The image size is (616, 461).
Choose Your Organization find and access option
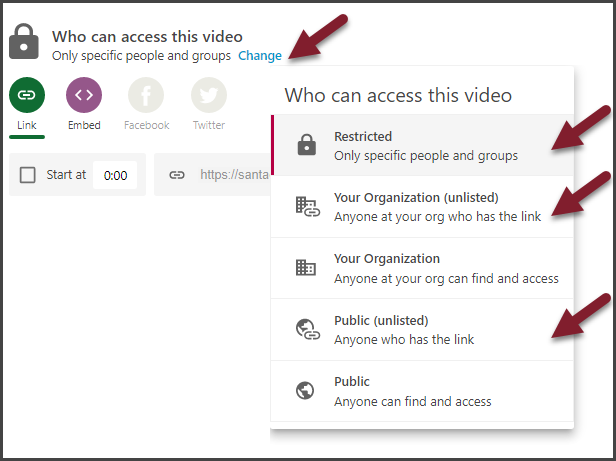point(422,268)
